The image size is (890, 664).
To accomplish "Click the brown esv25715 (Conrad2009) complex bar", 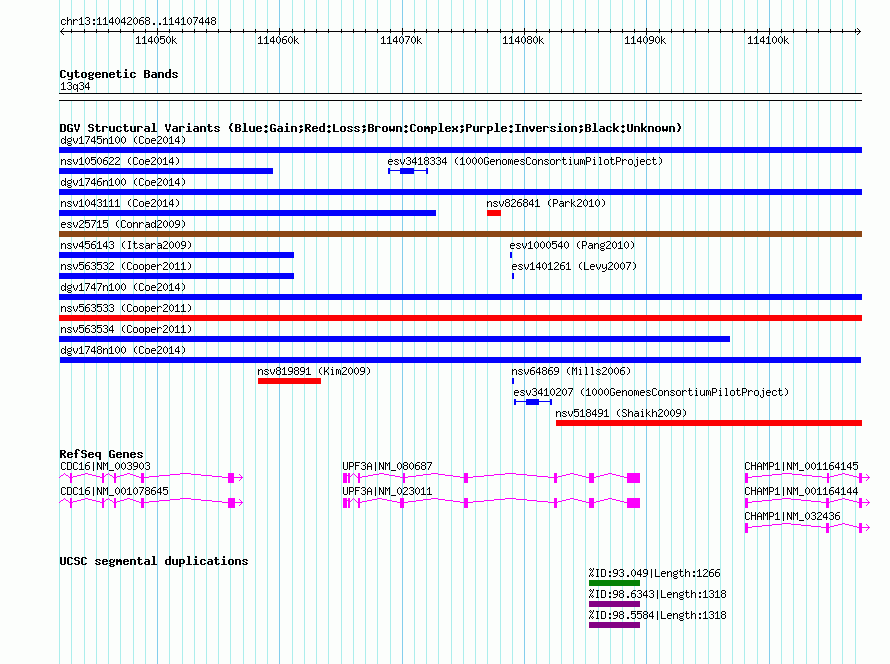I will coord(460,234).
